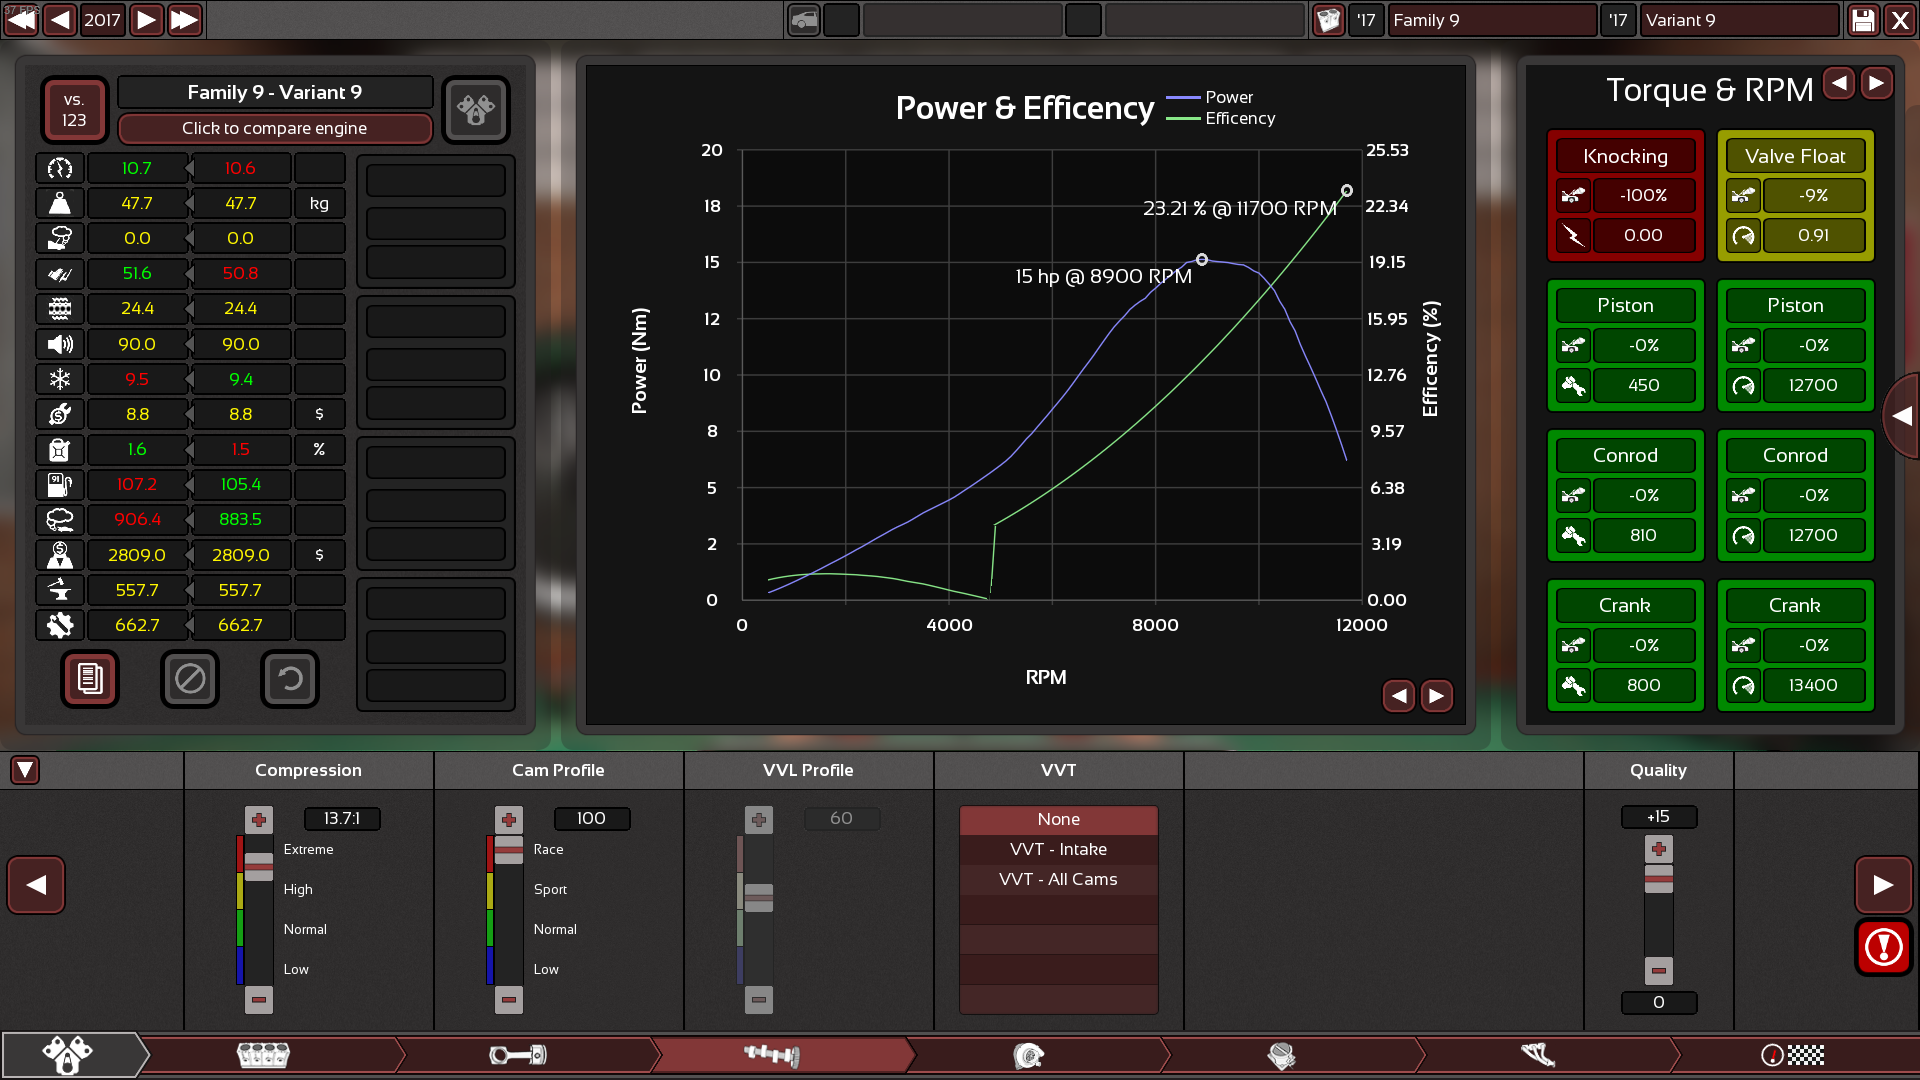Select the VVT - Intake option
The image size is (1920, 1080).
point(1058,849)
